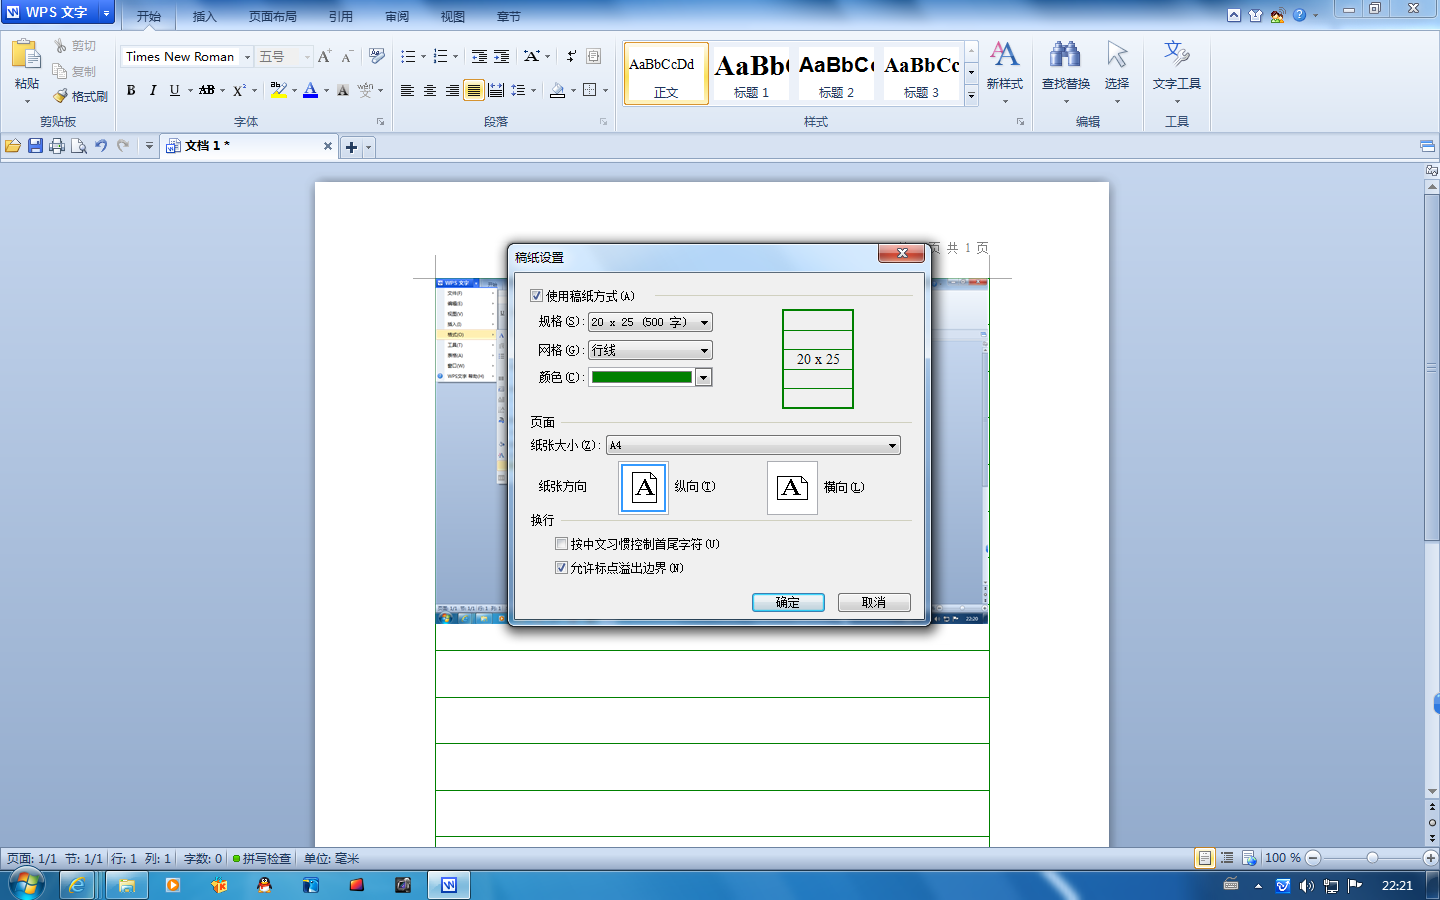Pick the green 颜色 swatch

tap(642, 377)
